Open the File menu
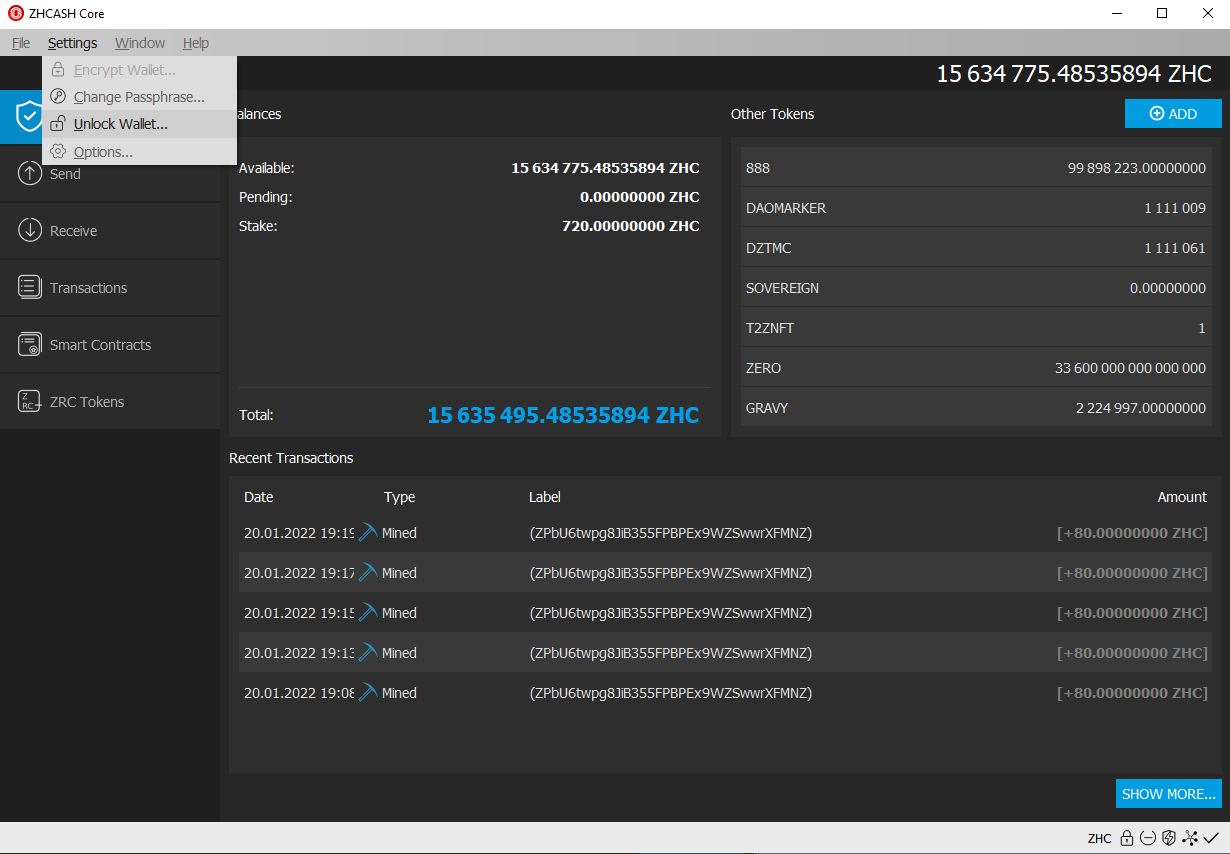1230x854 pixels. pos(21,43)
